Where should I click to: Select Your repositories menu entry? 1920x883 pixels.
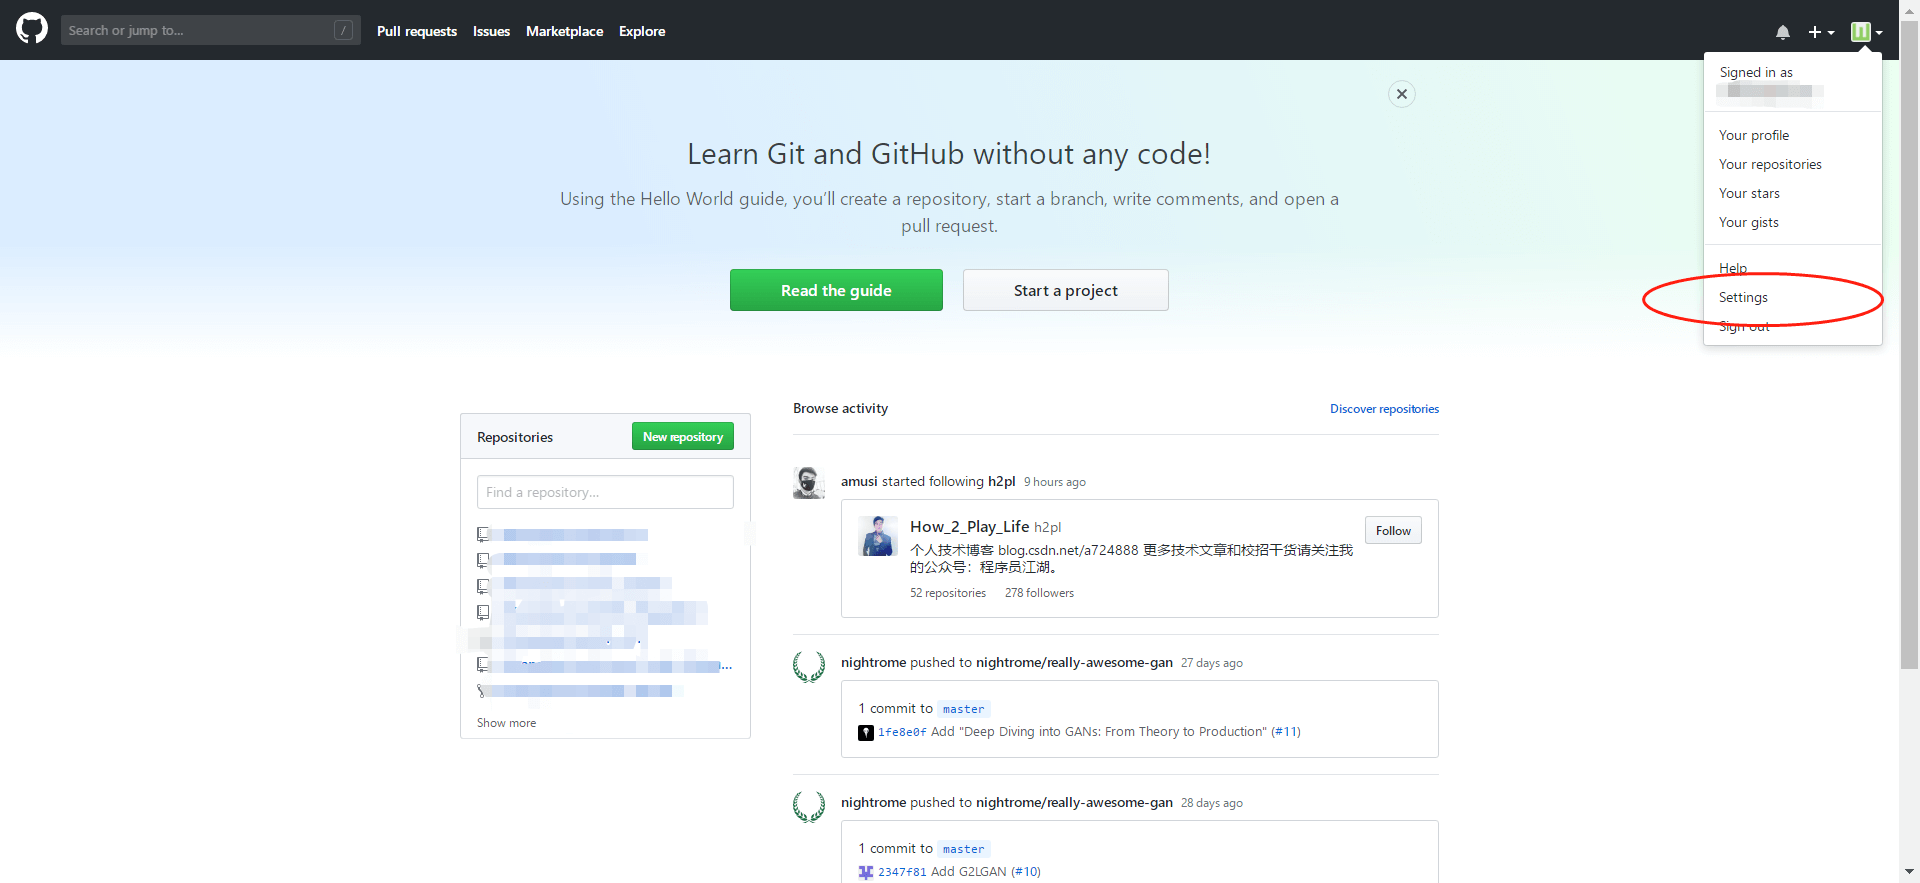(x=1770, y=164)
